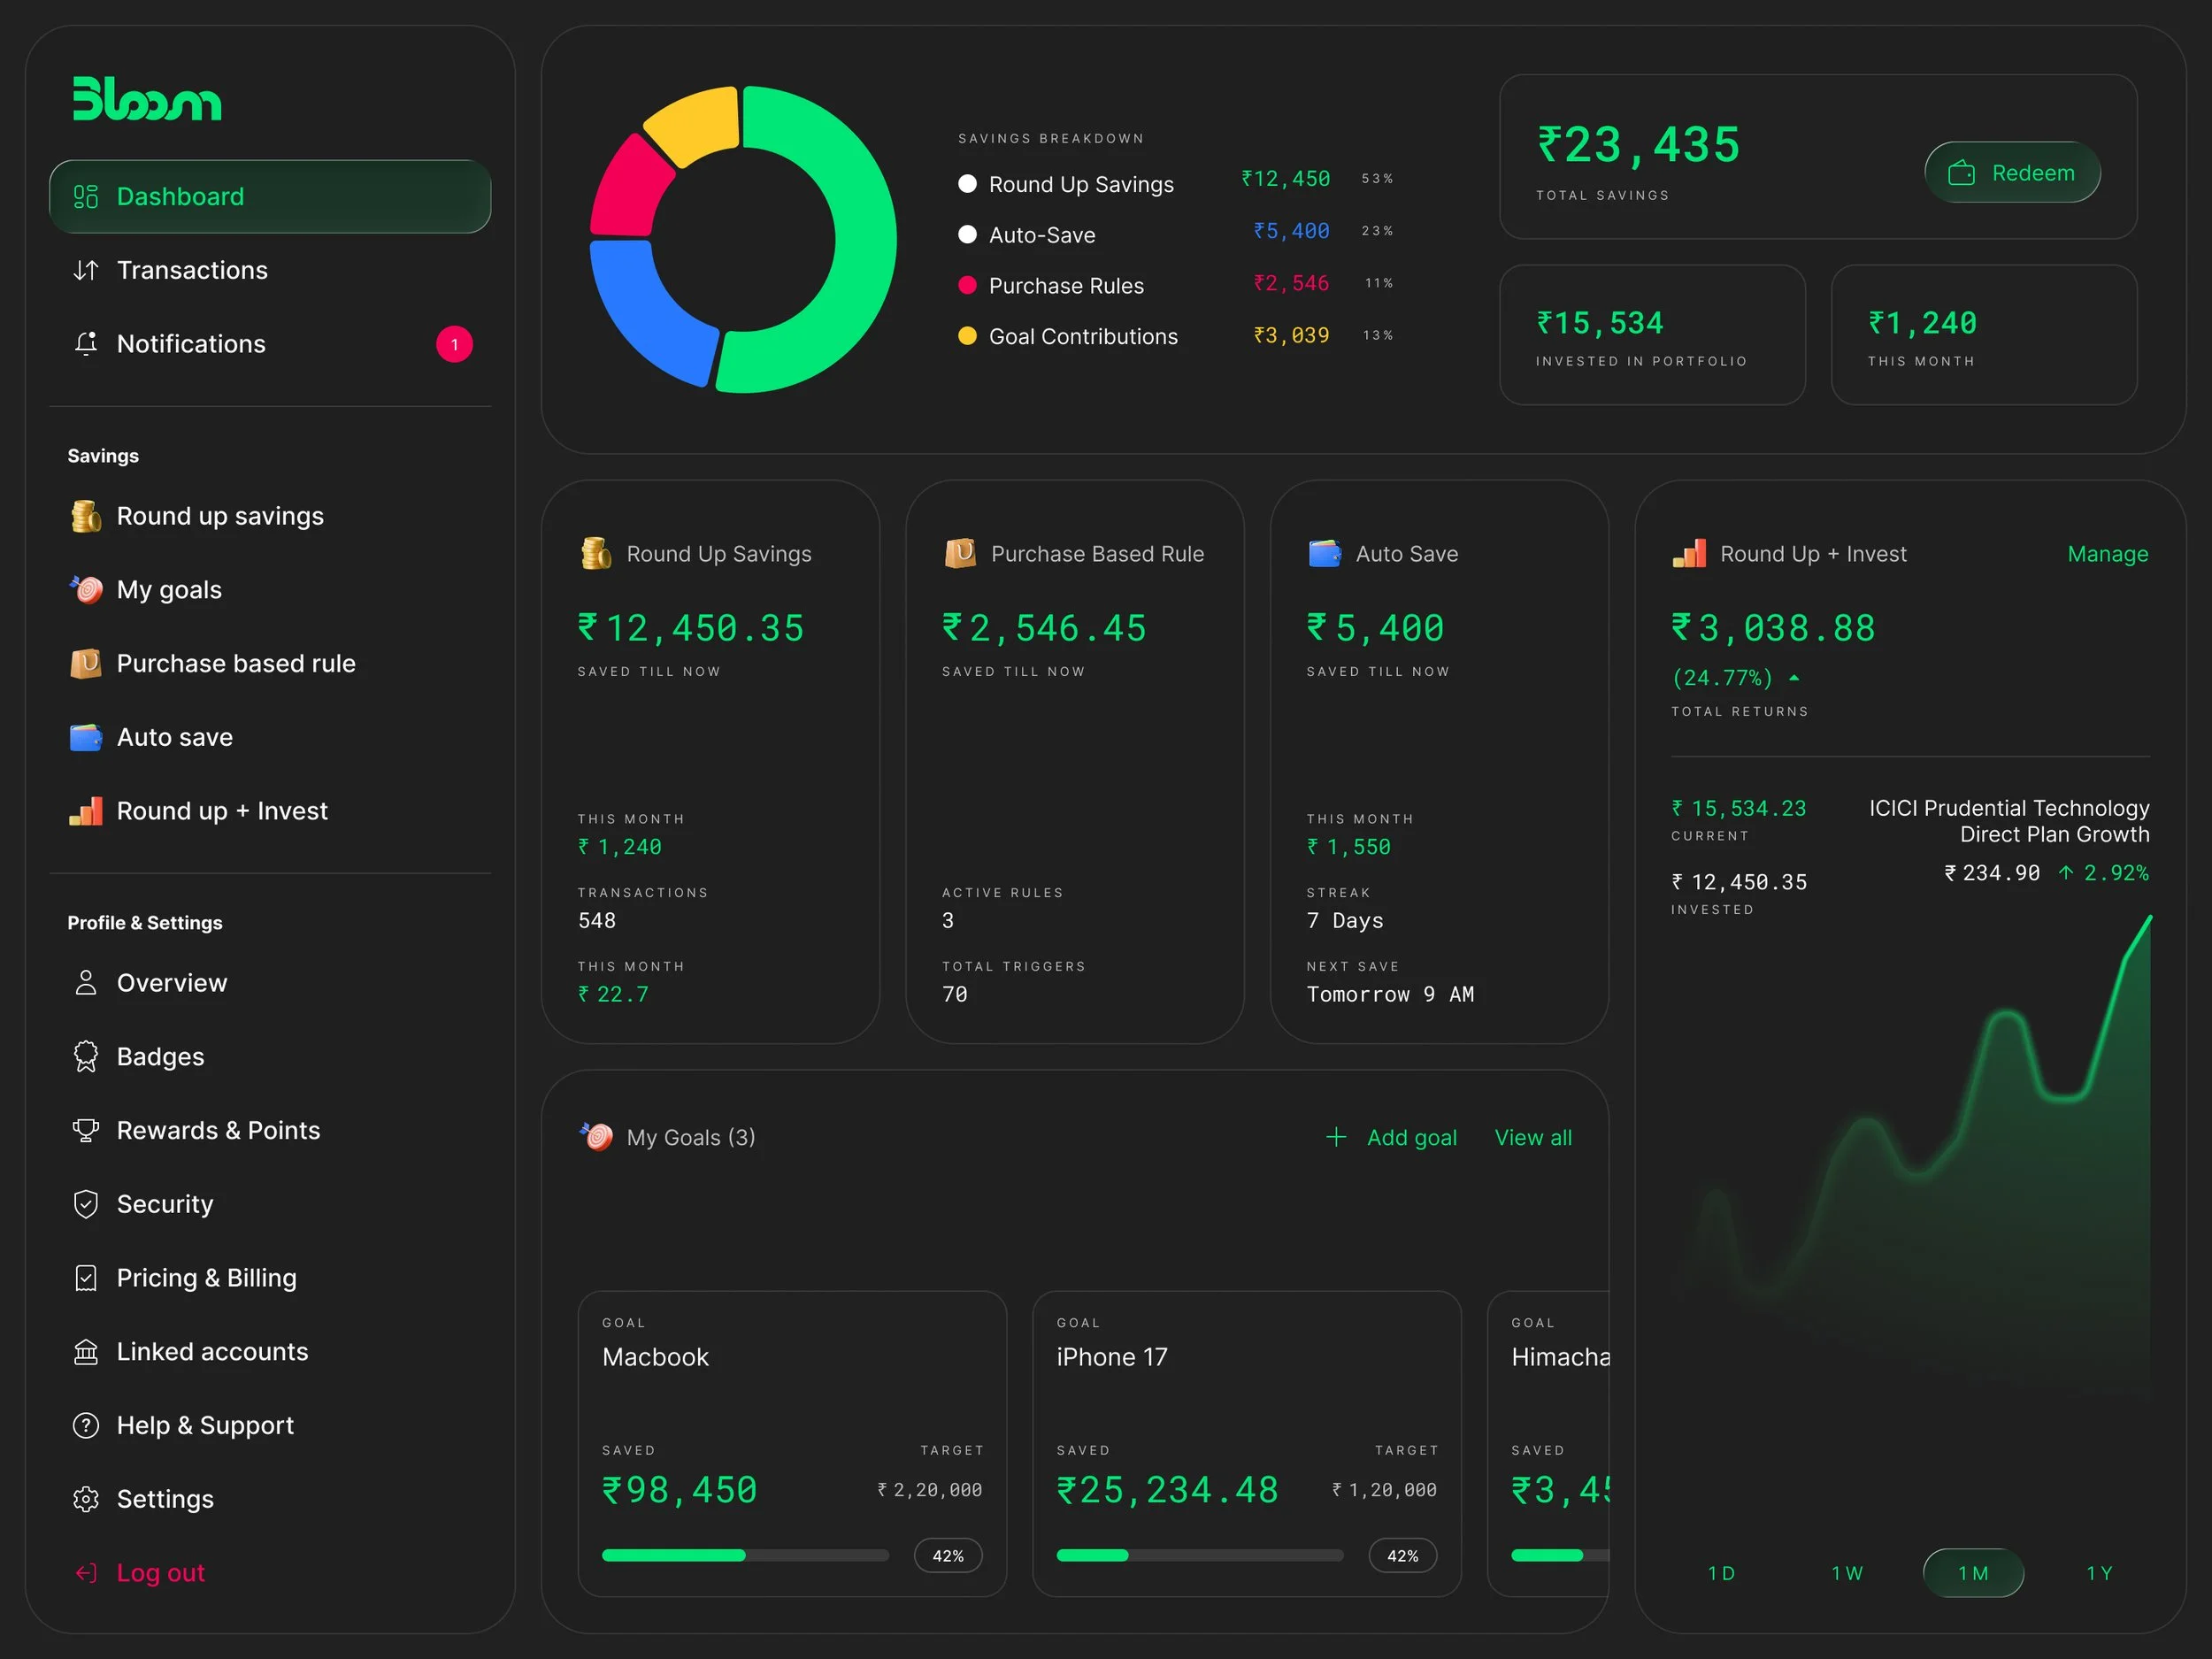The width and height of the screenshot is (2212, 1659).
Task: Click the trophy icon for Rewards & Points
Action: (x=86, y=1130)
